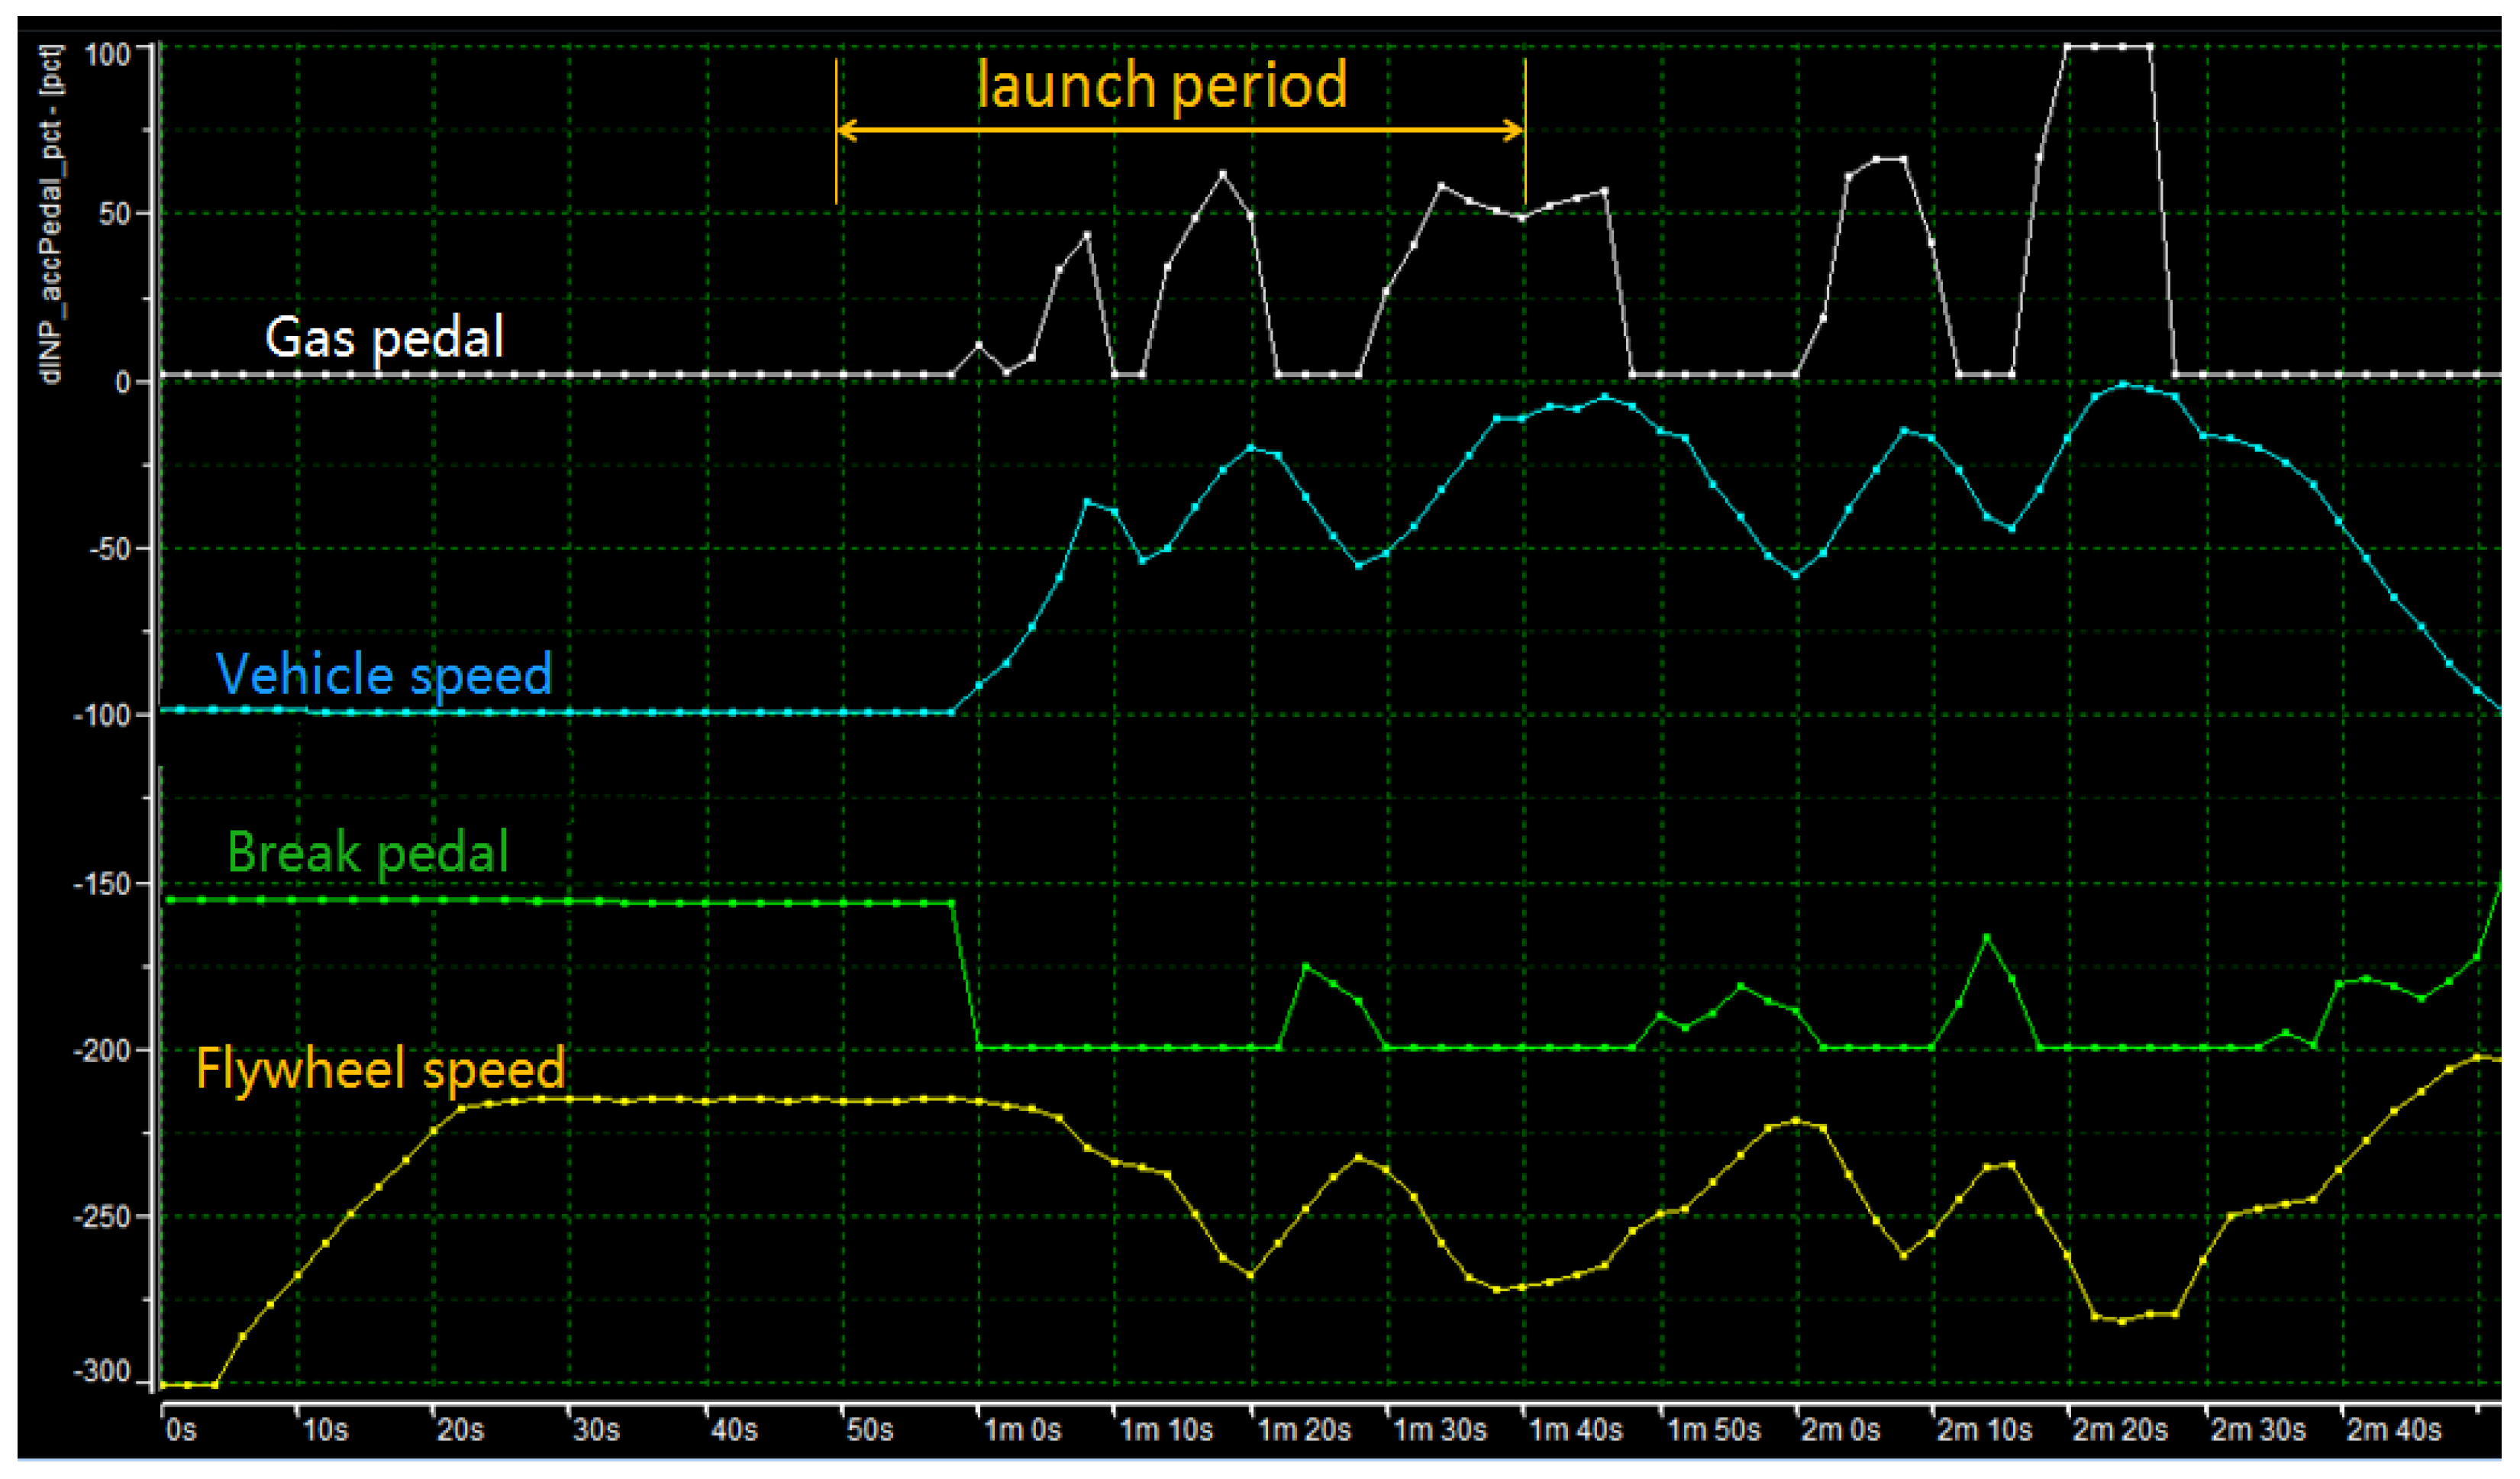Viewport: 2520px width, 1479px height.
Task: Click the '30s' time axis label
Action: coord(596,1430)
